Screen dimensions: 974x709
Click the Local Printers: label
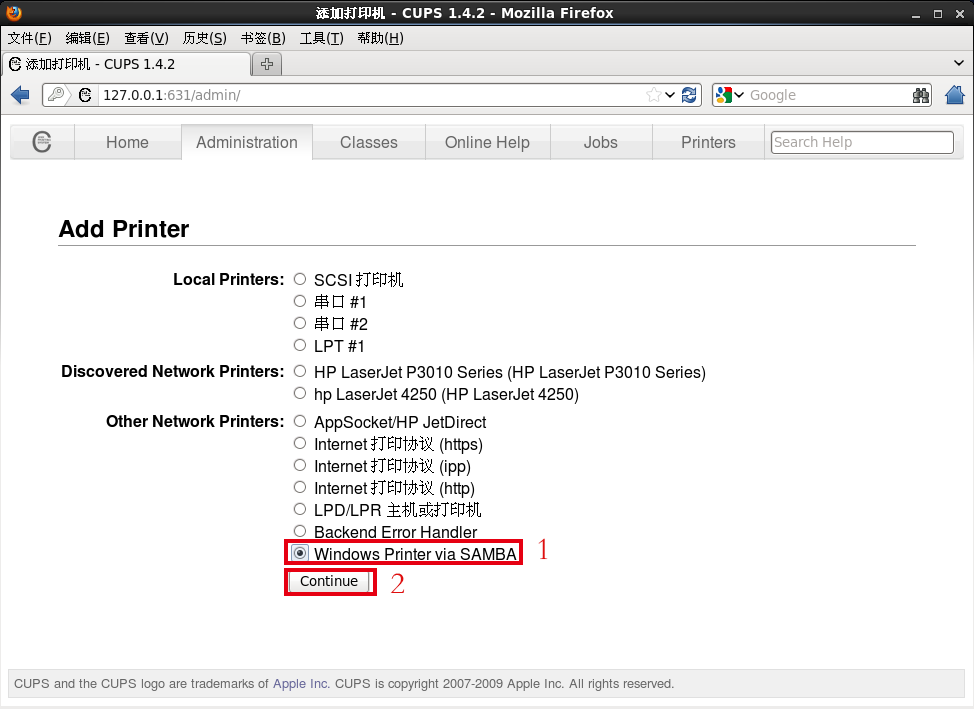pos(228,280)
